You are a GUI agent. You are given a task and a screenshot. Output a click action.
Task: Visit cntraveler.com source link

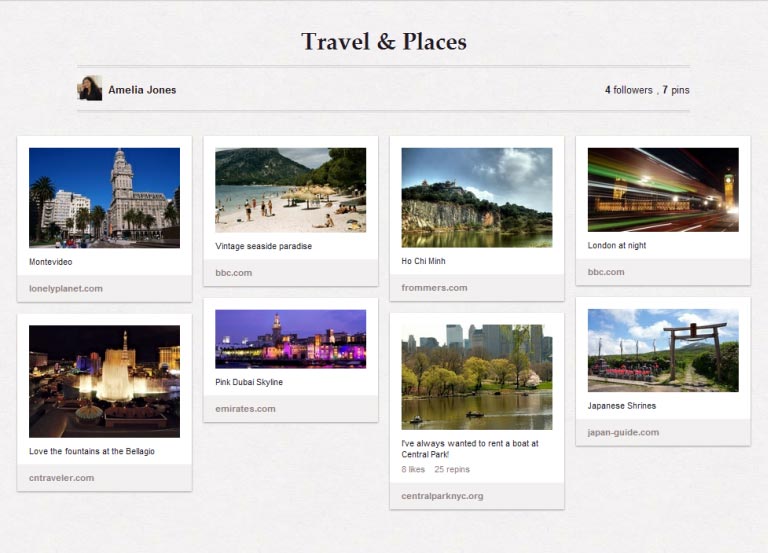62,478
